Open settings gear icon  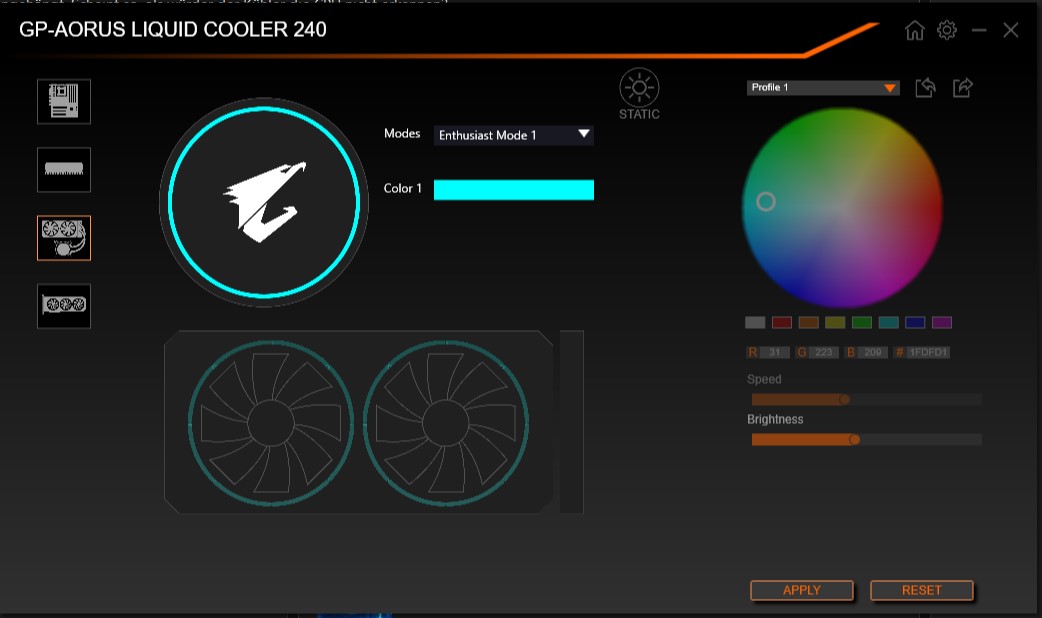947,30
